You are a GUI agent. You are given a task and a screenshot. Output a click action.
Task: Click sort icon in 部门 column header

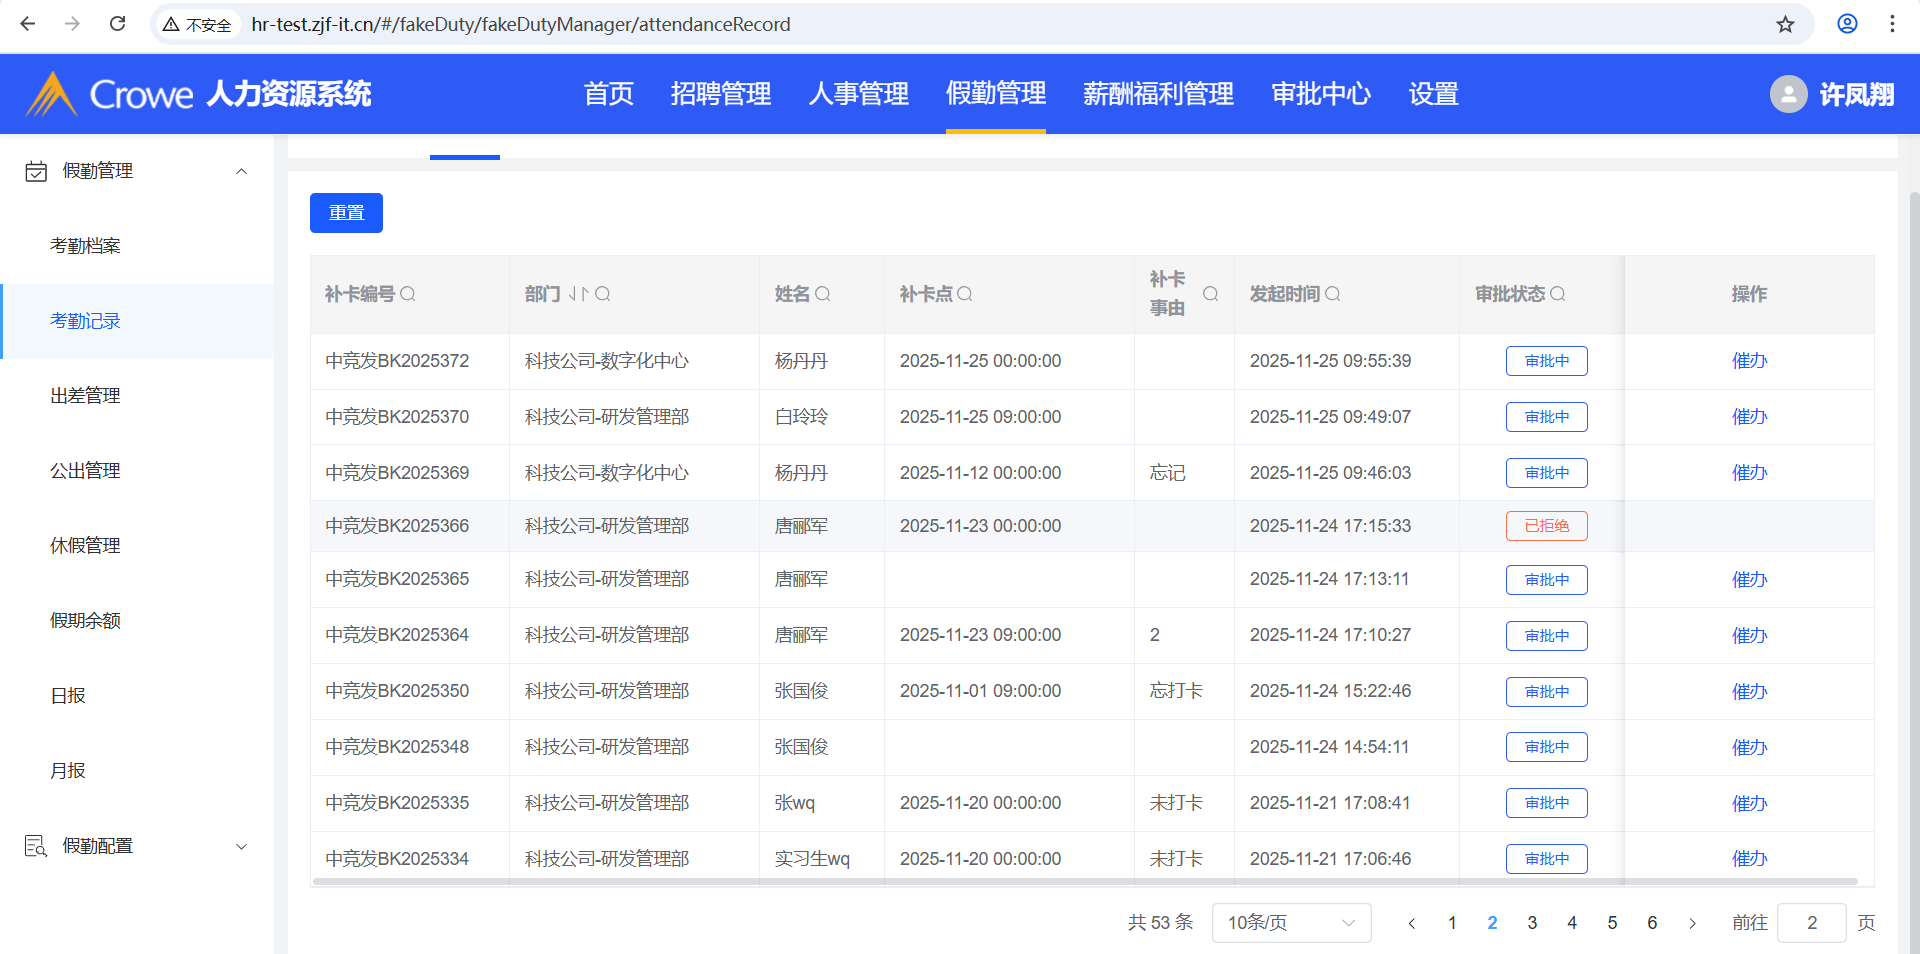(x=578, y=294)
